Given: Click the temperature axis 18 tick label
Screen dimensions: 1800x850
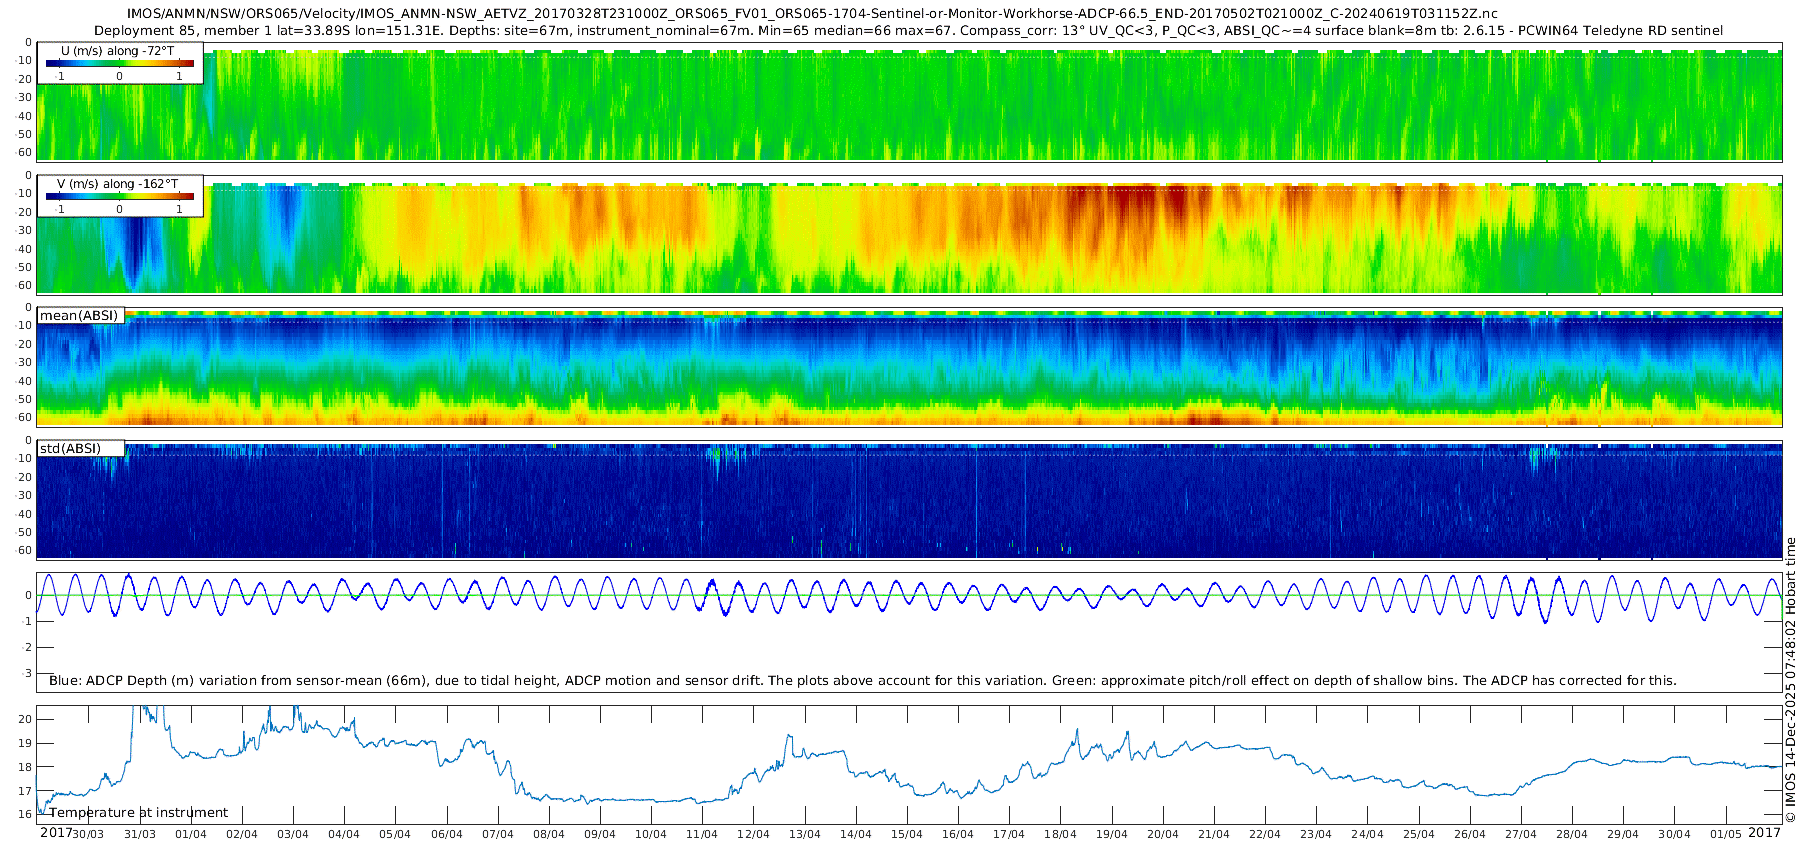Looking at the screenshot, I should click(25, 767).
